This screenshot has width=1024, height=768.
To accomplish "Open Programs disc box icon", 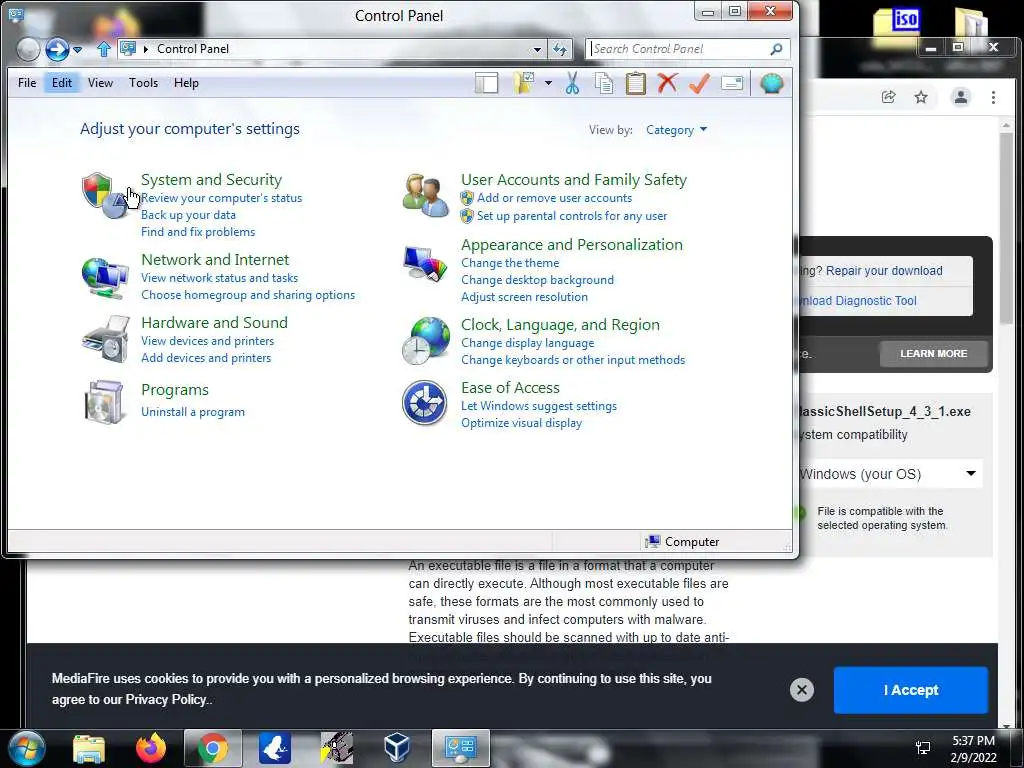I will [x=104, y=402].
